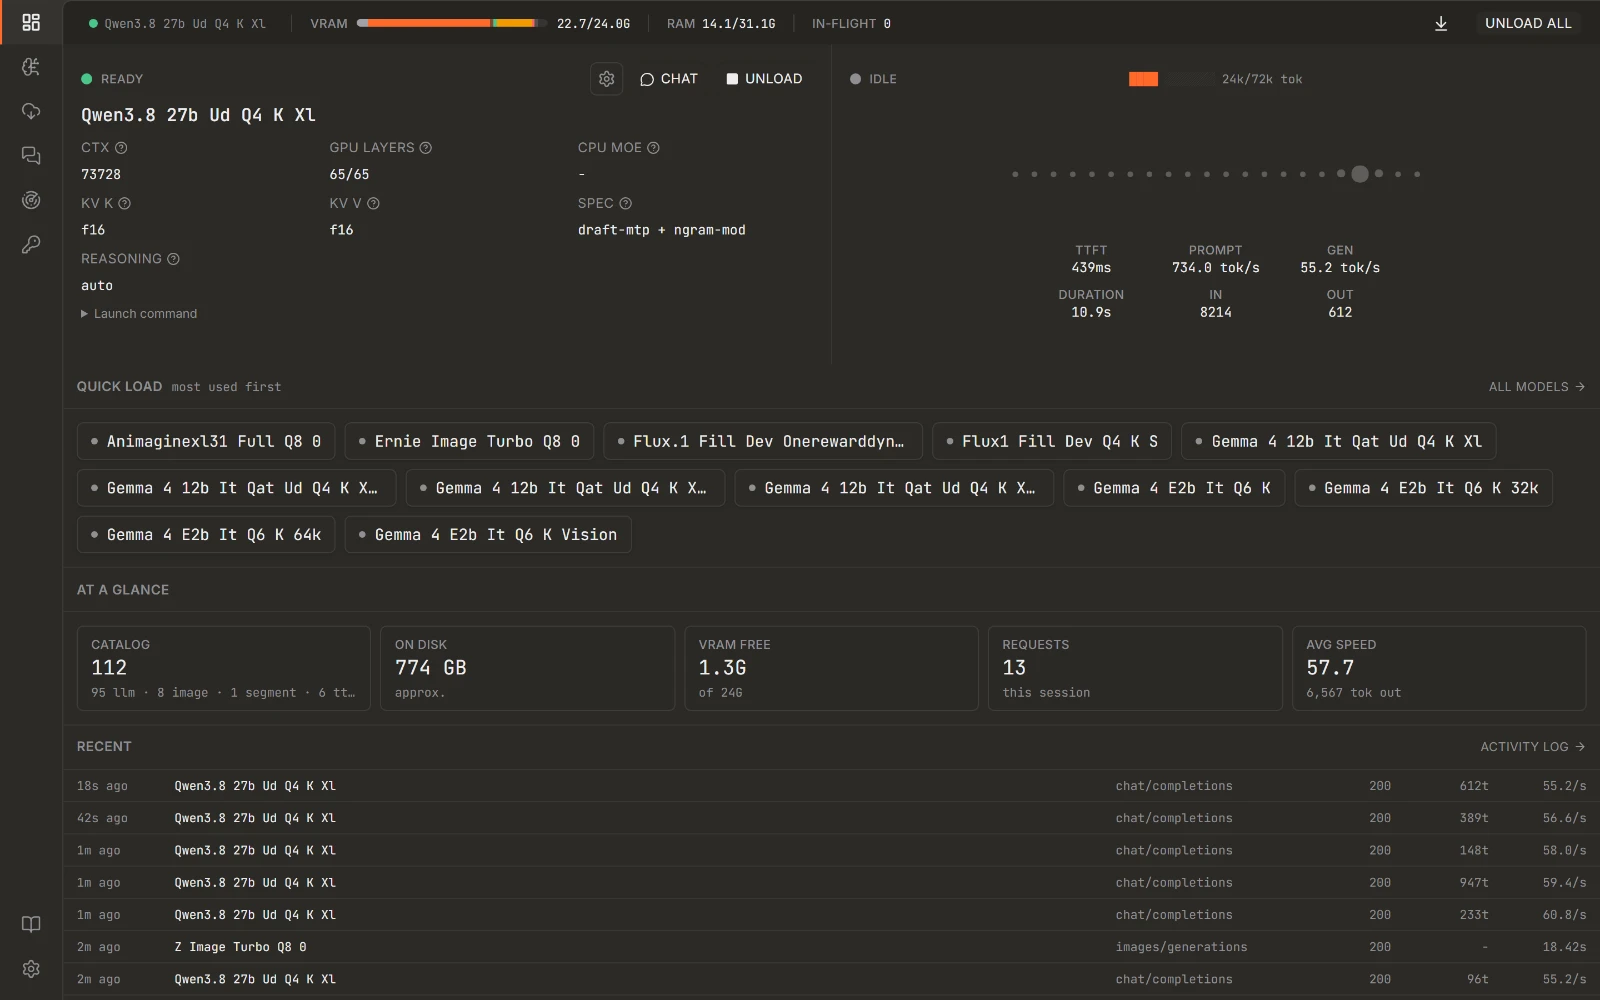Open the settings gear in sidebar bottom
Image resolution: width=1600 pixels, height=1000 pixels.
coord(31,969)
